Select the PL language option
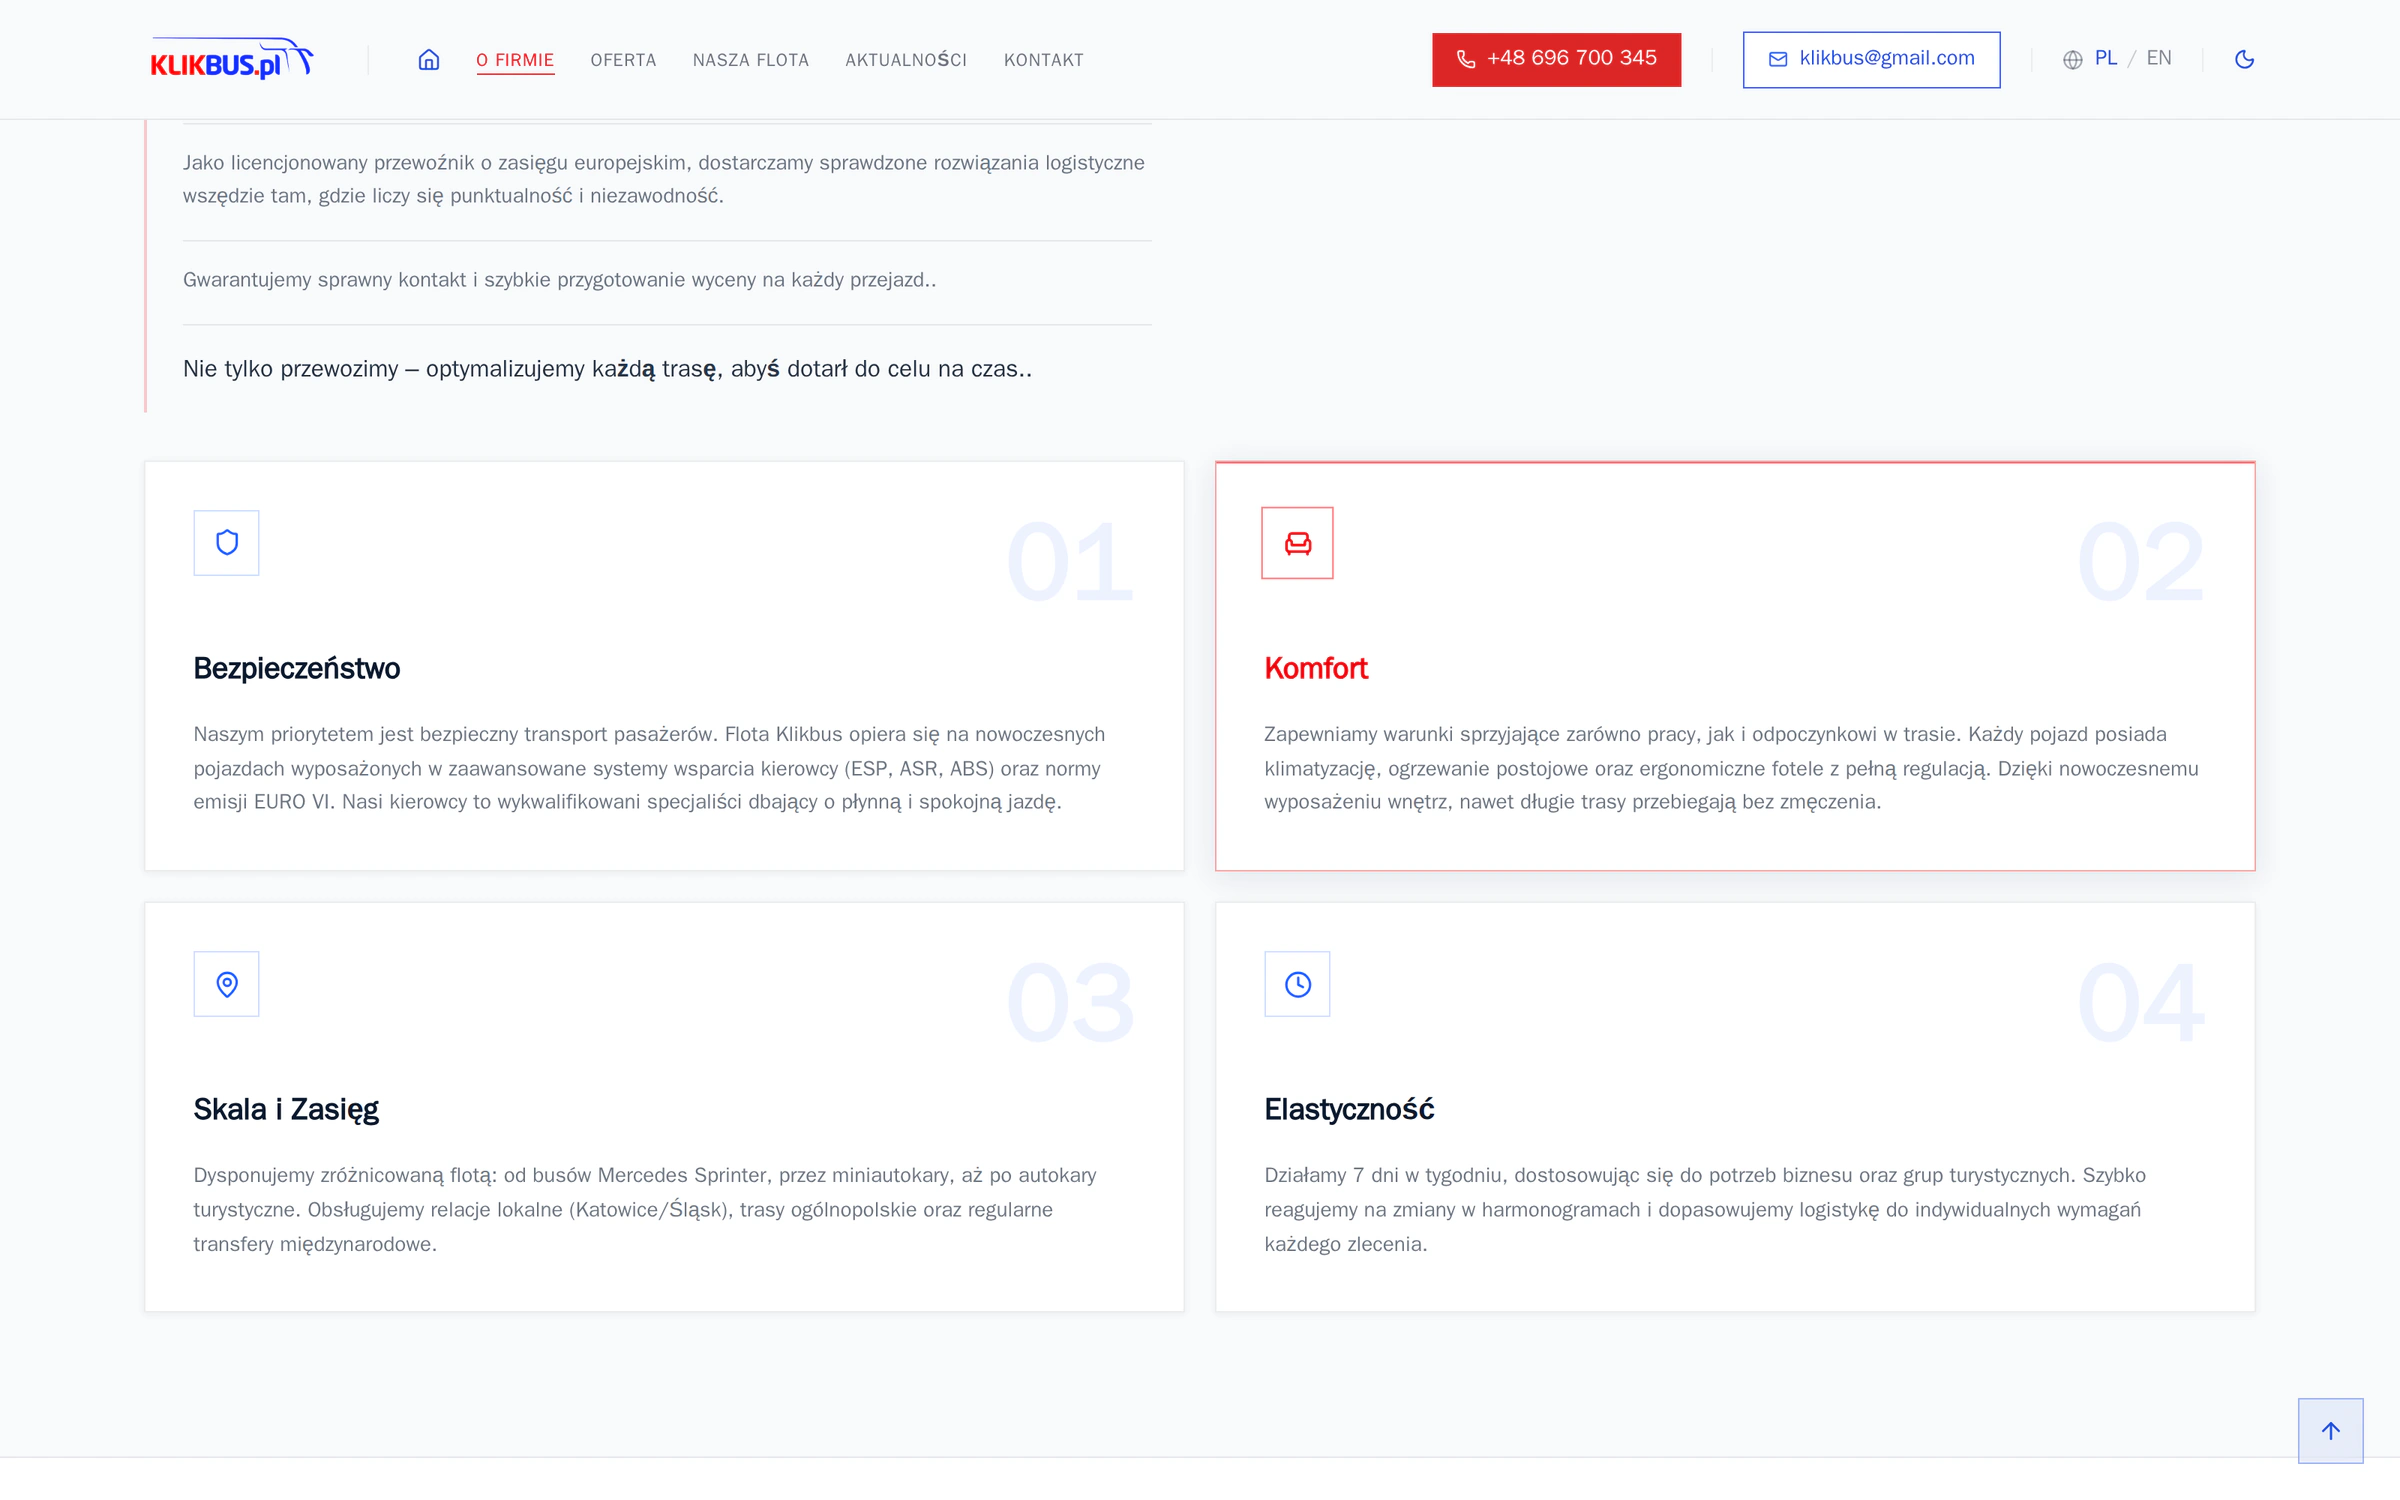Screen dimensions: 2400x1500 point(2105,58)
